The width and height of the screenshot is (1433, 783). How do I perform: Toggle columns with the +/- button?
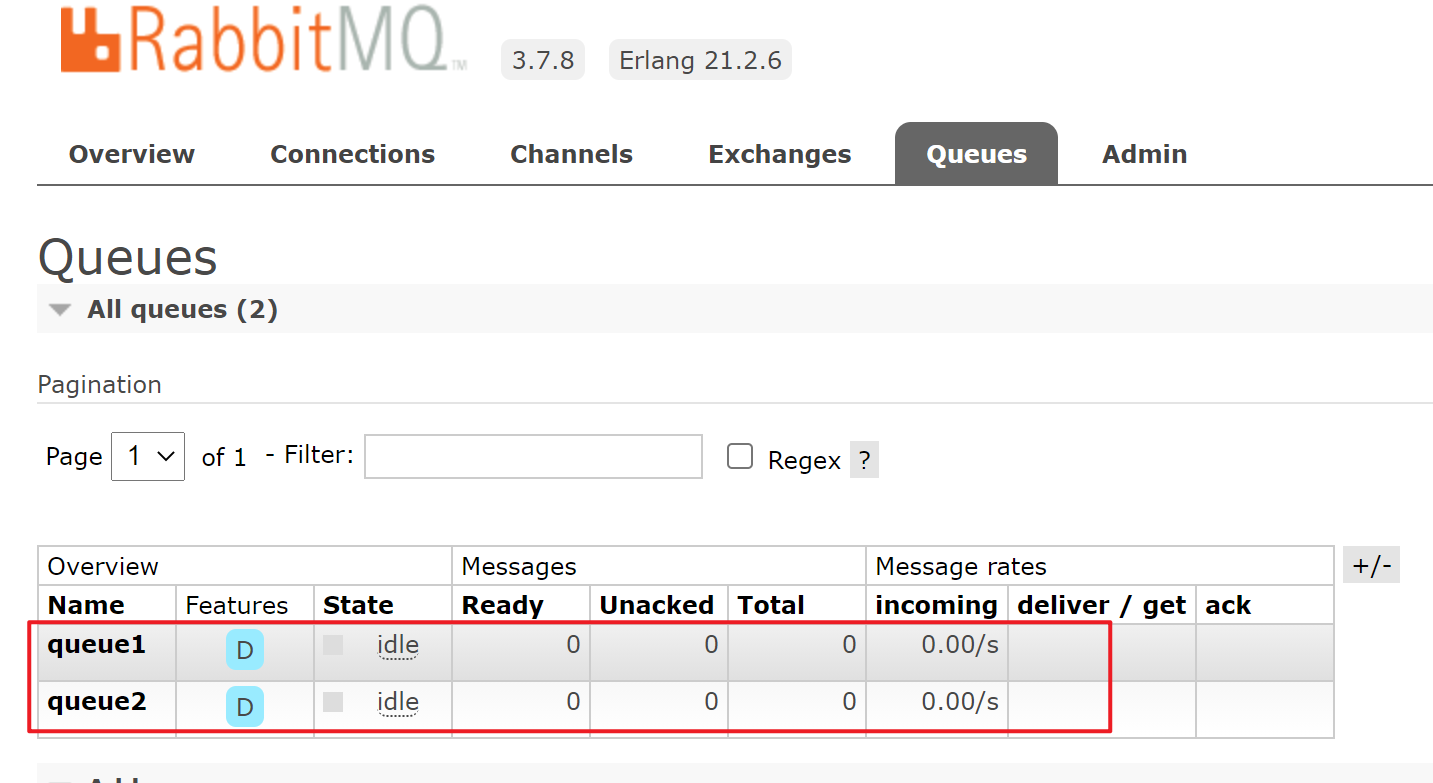(1371, 566)
